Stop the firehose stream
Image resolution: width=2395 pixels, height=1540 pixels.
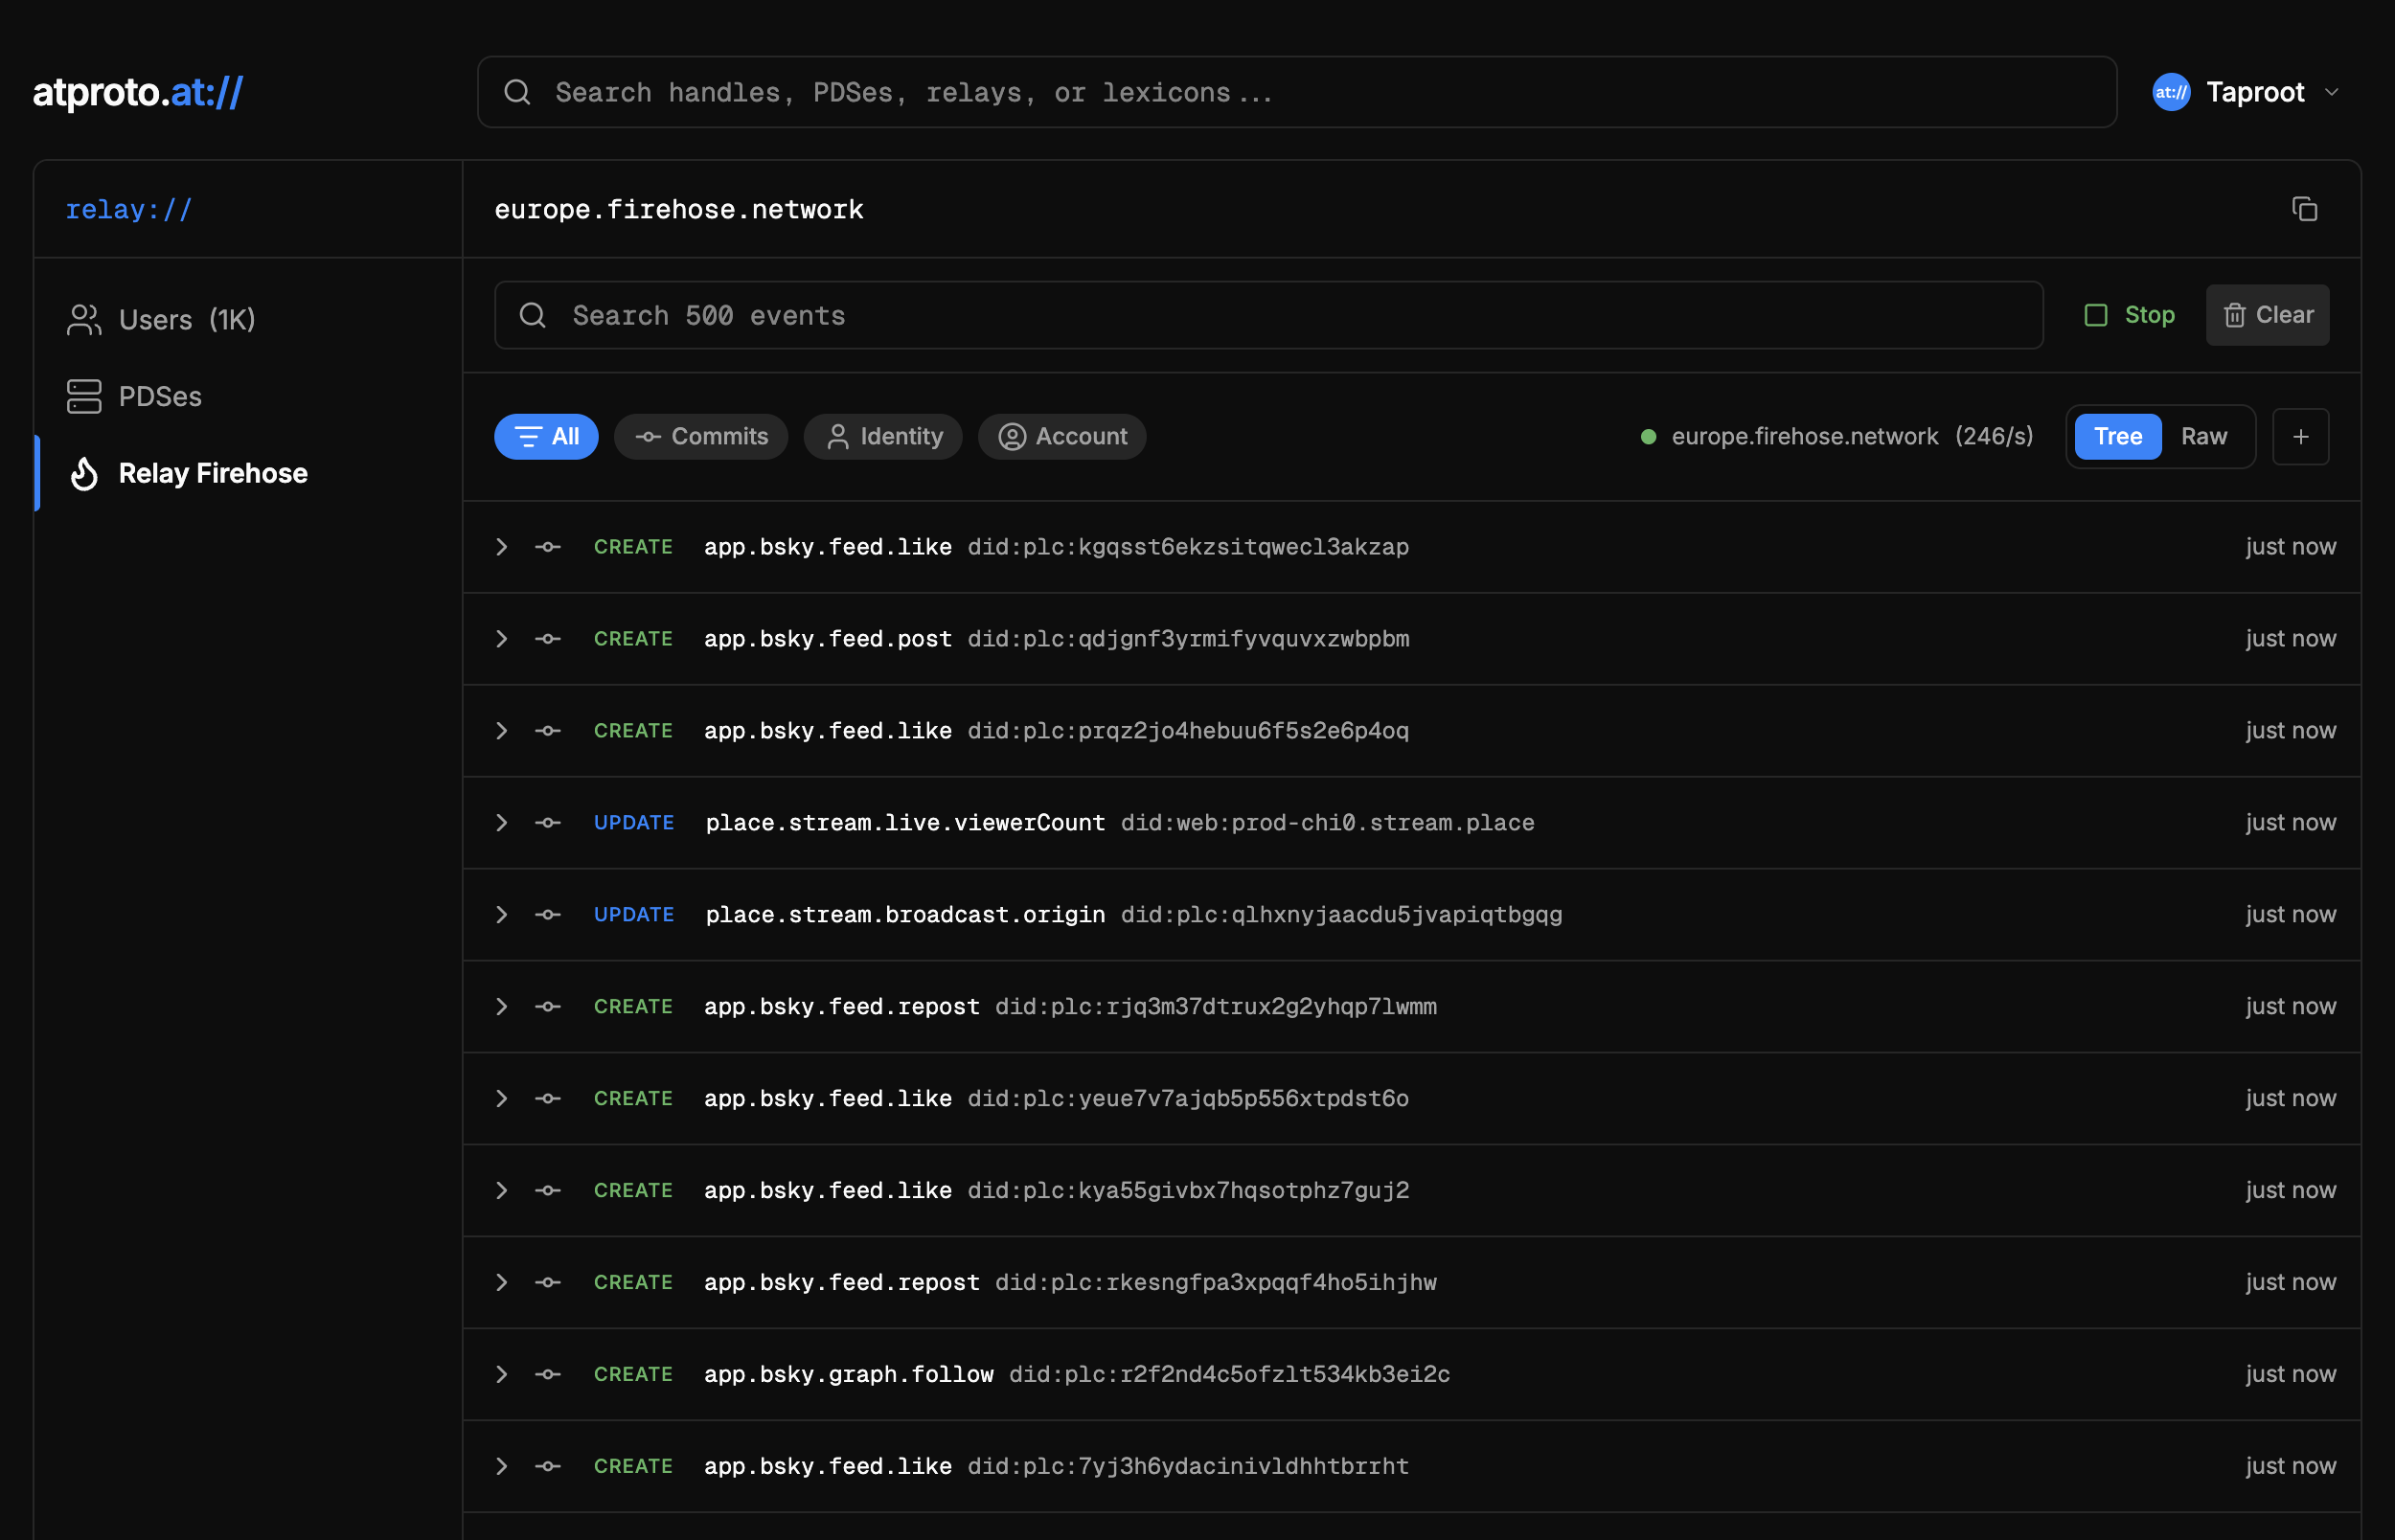click(2129, 315)
